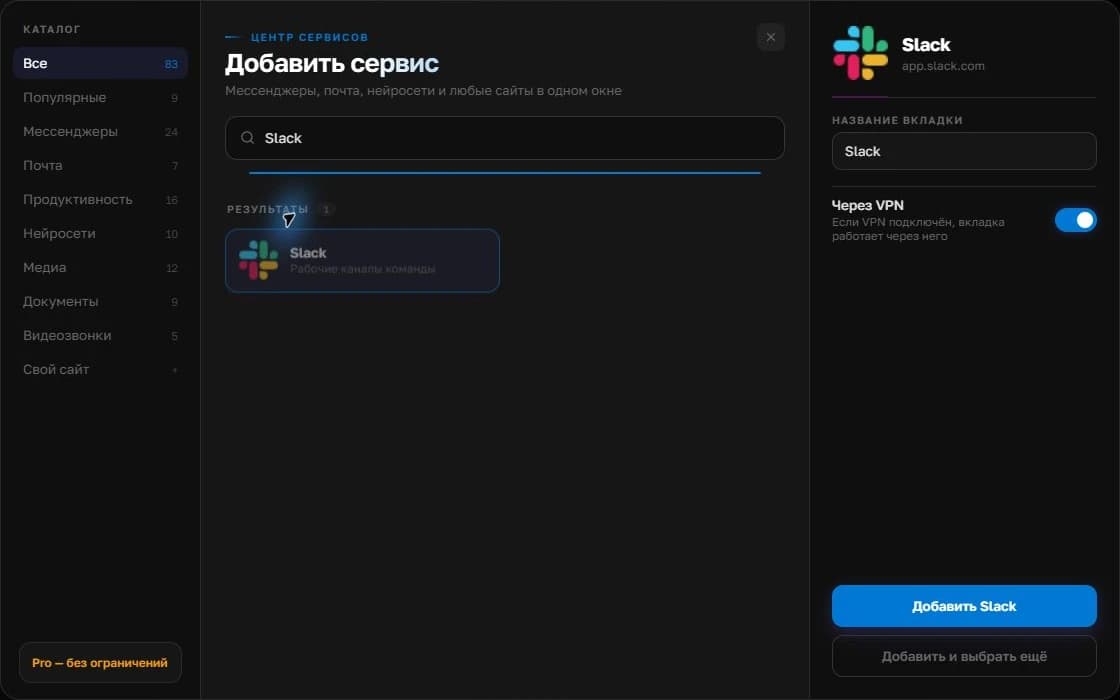Click the Название вкладки label
Screen dimensions: 1120x700
click(x=897, y=120)
